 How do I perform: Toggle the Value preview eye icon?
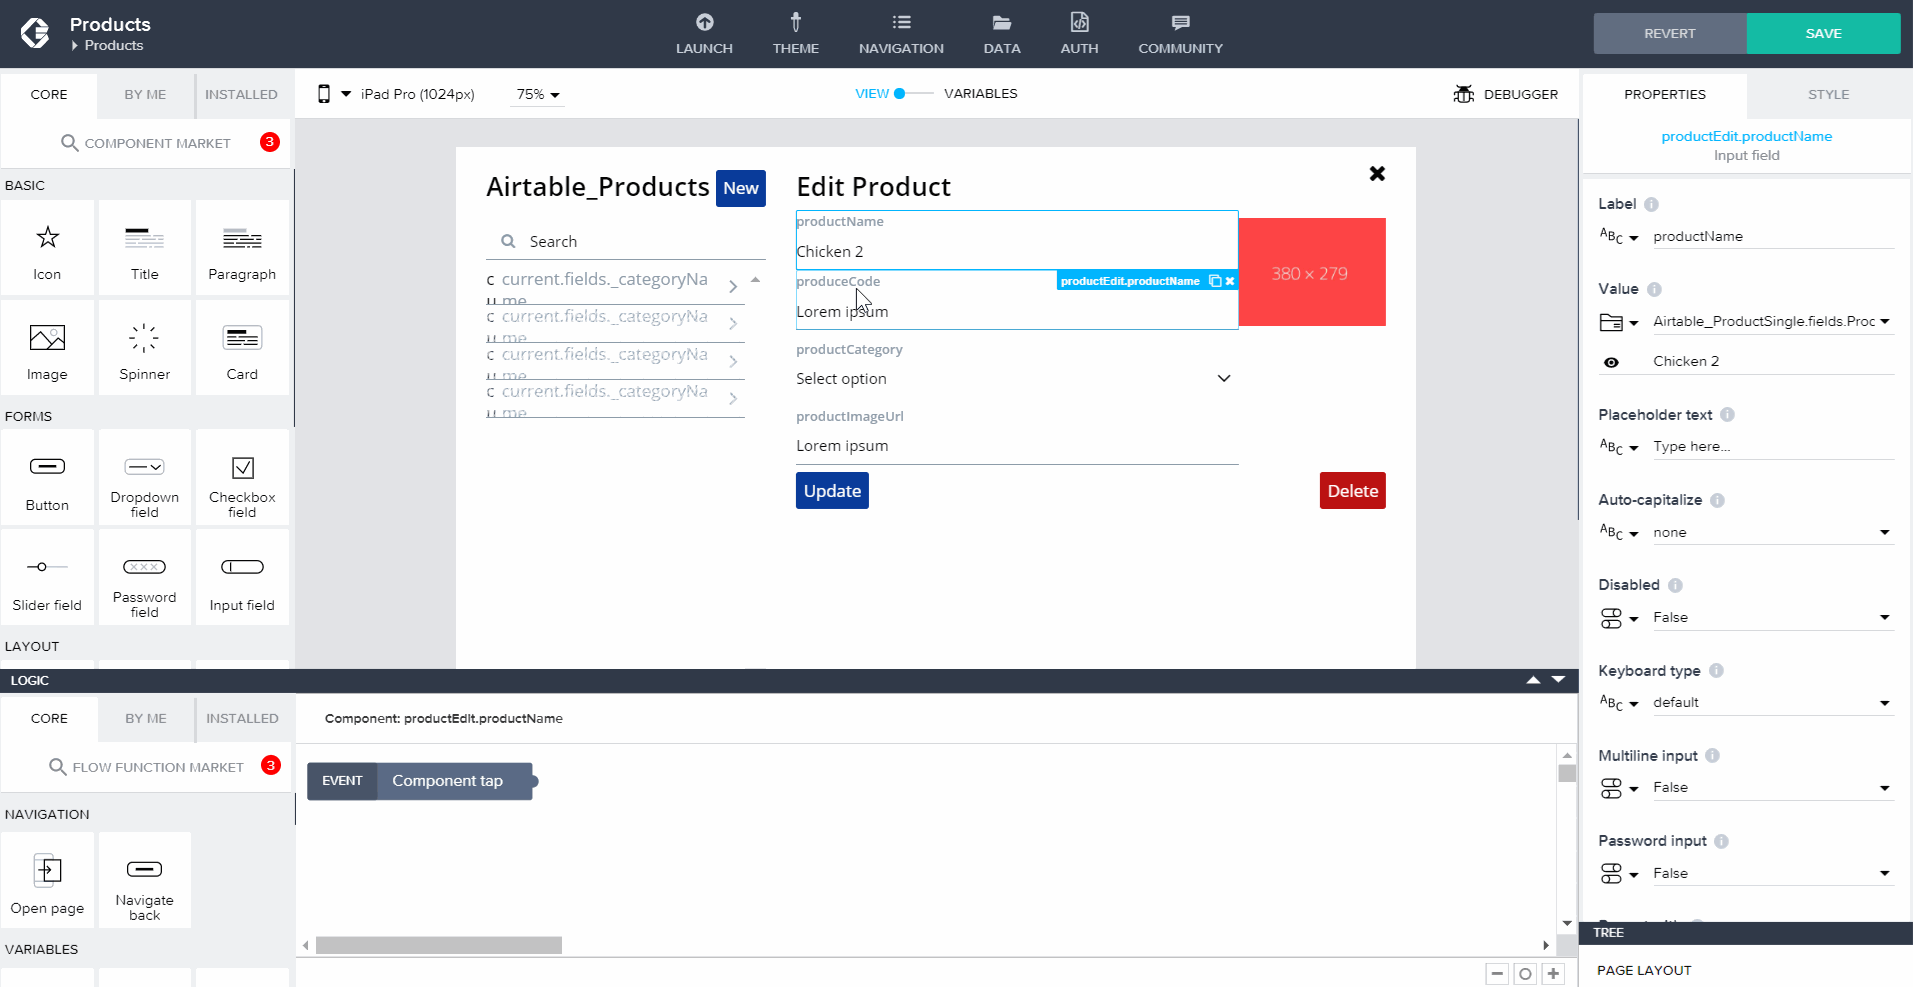pos(1611,362)
